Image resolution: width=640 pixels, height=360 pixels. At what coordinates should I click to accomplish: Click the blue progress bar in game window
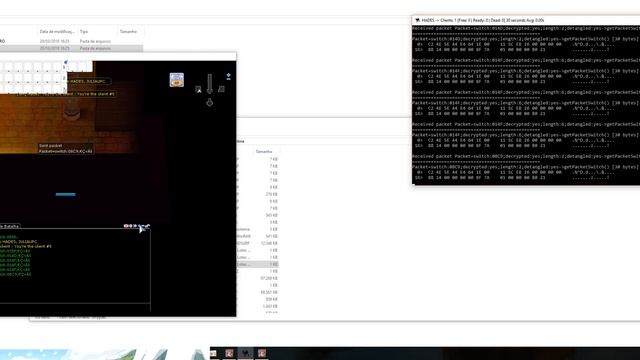coord(65,194)
